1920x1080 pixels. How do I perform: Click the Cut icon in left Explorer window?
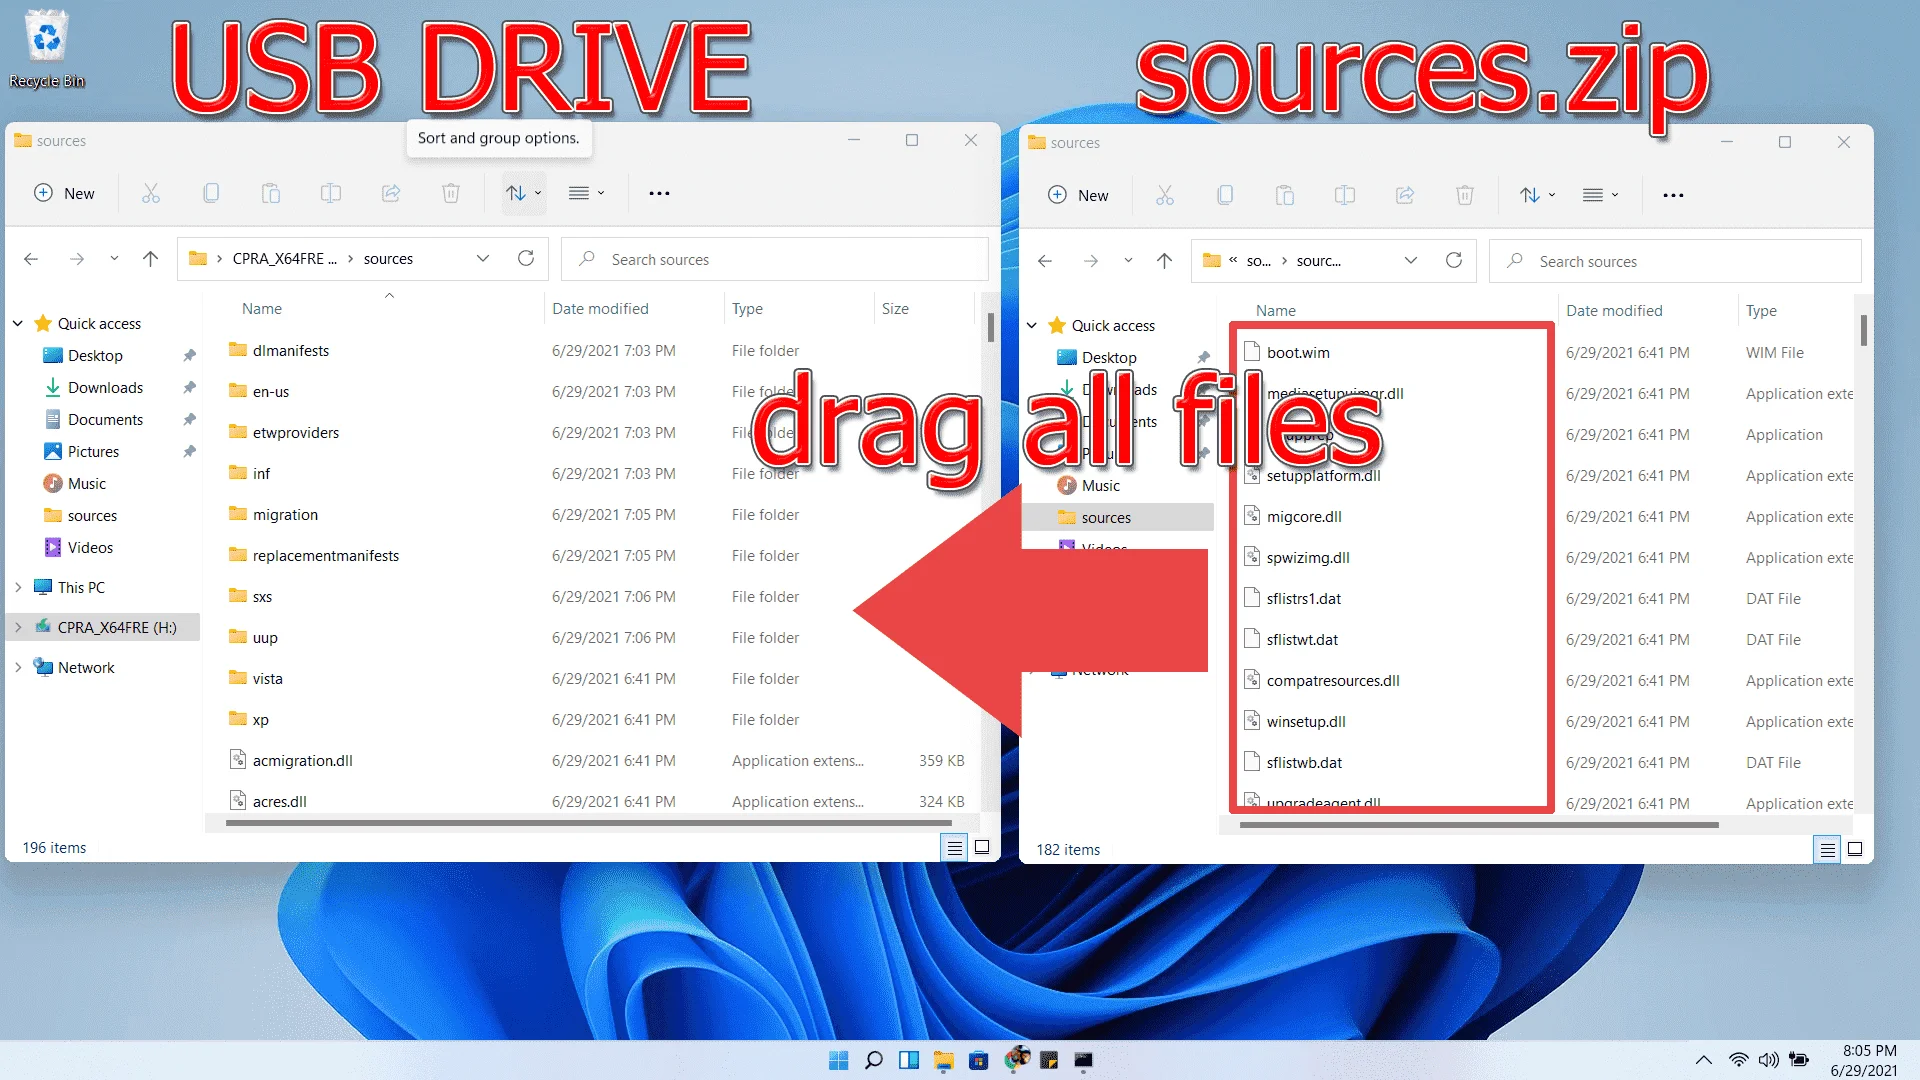click(151, 193)
